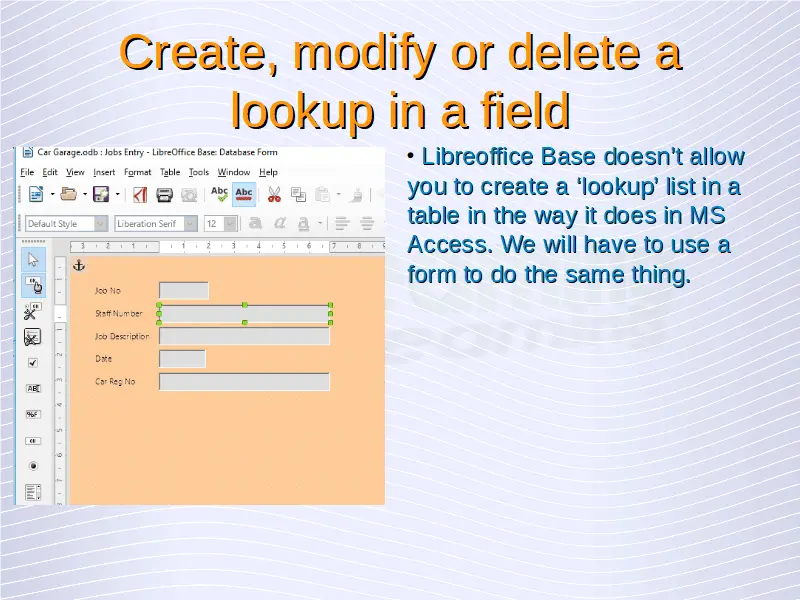Click the bullet text about Libreoffice Base
Image resolution: width=800 pixels, height=600 pixels.
pyautogui.click(x=576, y=216)
